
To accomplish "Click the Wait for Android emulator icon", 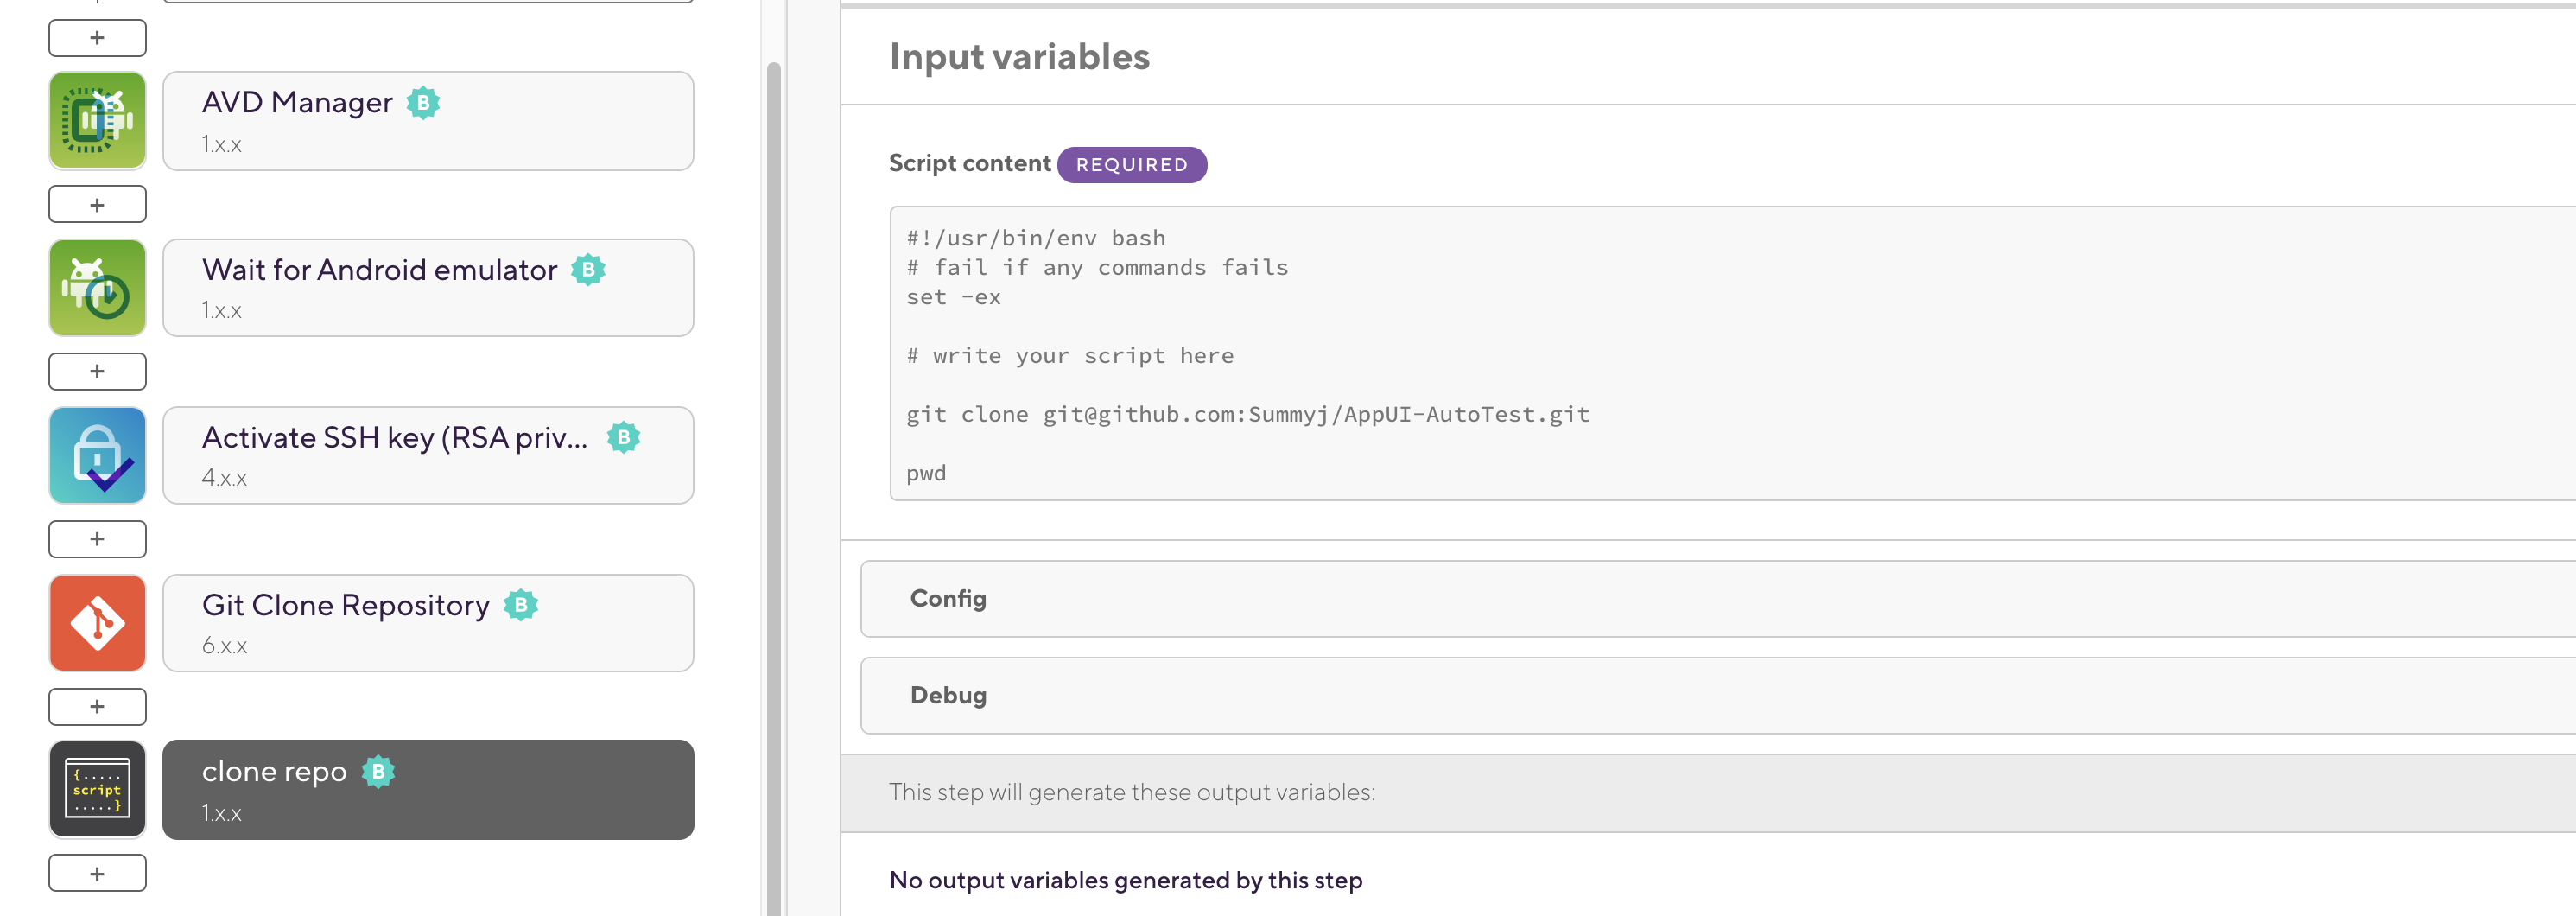I will click(x=97, y=288).
